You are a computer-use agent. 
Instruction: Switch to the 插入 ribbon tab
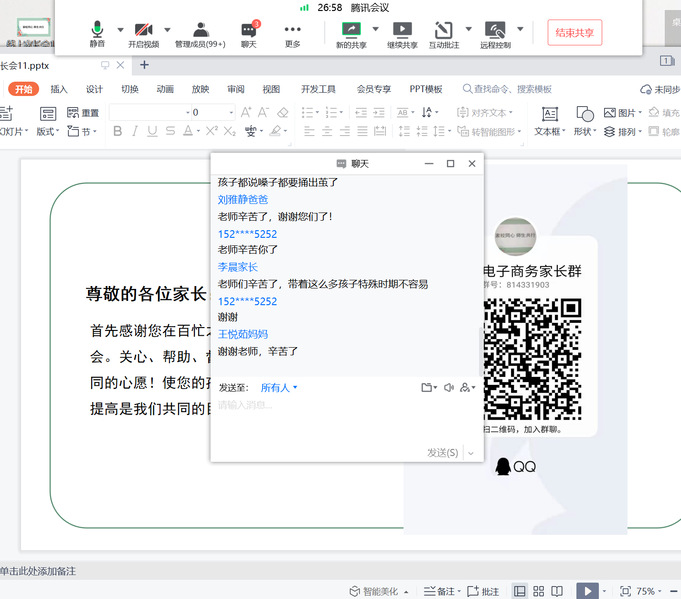pyautogui.click(x=59, y=89)
